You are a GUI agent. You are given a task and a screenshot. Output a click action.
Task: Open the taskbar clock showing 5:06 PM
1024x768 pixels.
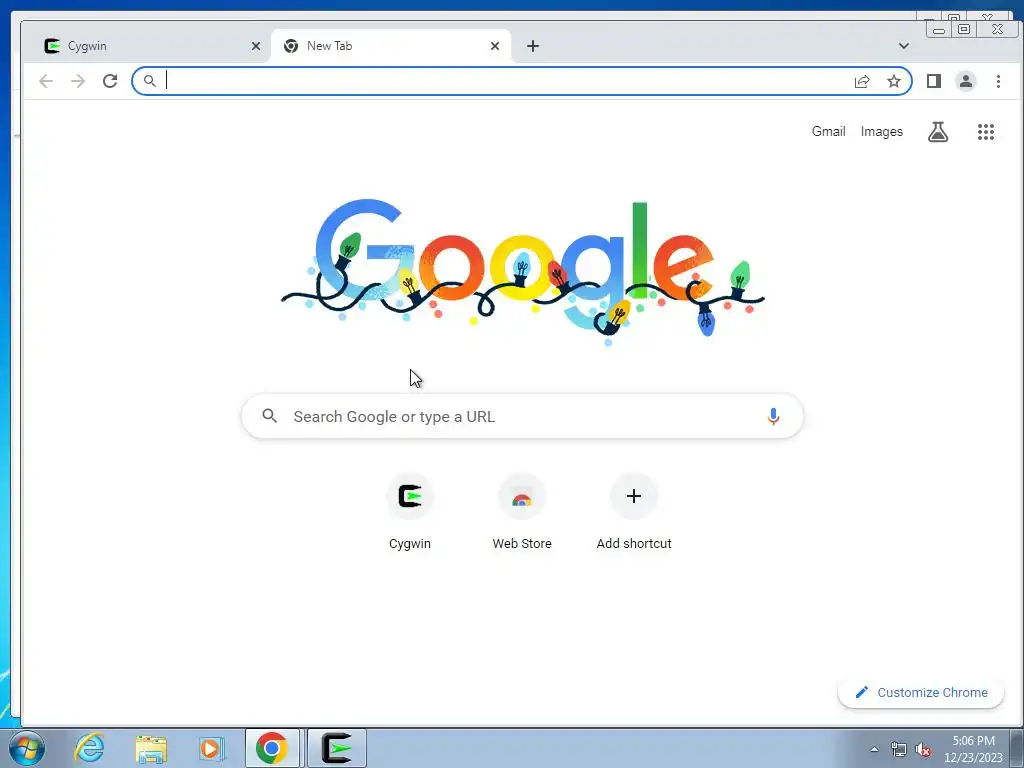[973, 749]
